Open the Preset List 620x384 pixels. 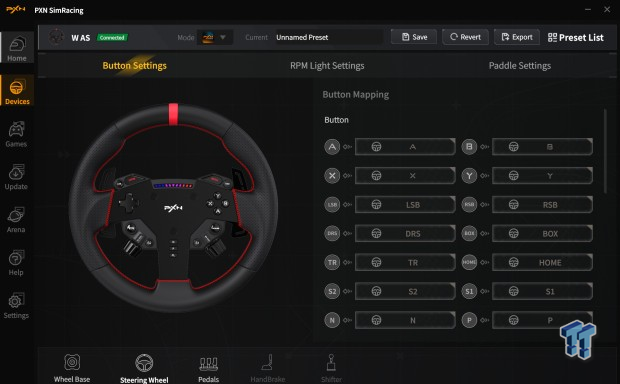pos(576,38)
